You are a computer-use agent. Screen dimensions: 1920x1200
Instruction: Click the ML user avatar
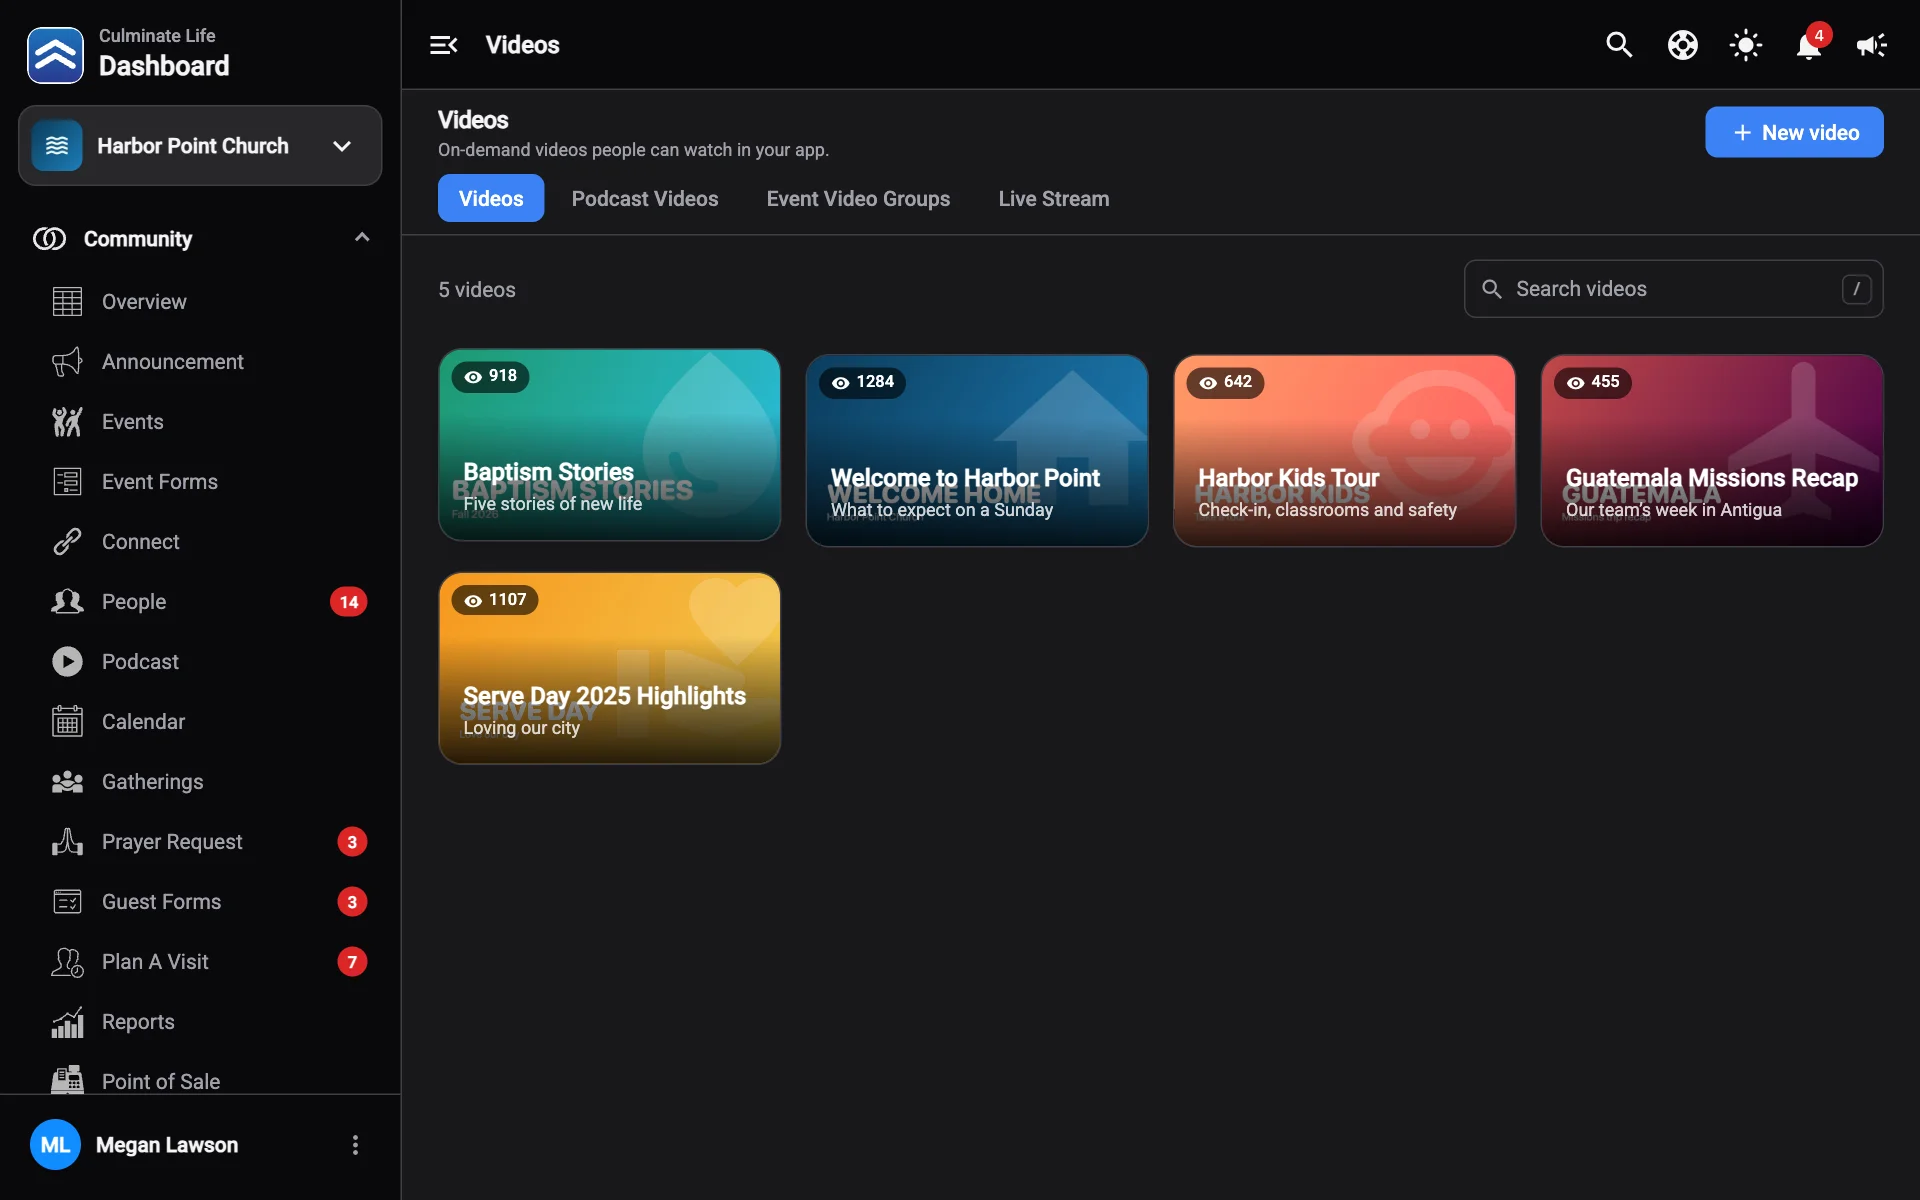pos(55,1145)
